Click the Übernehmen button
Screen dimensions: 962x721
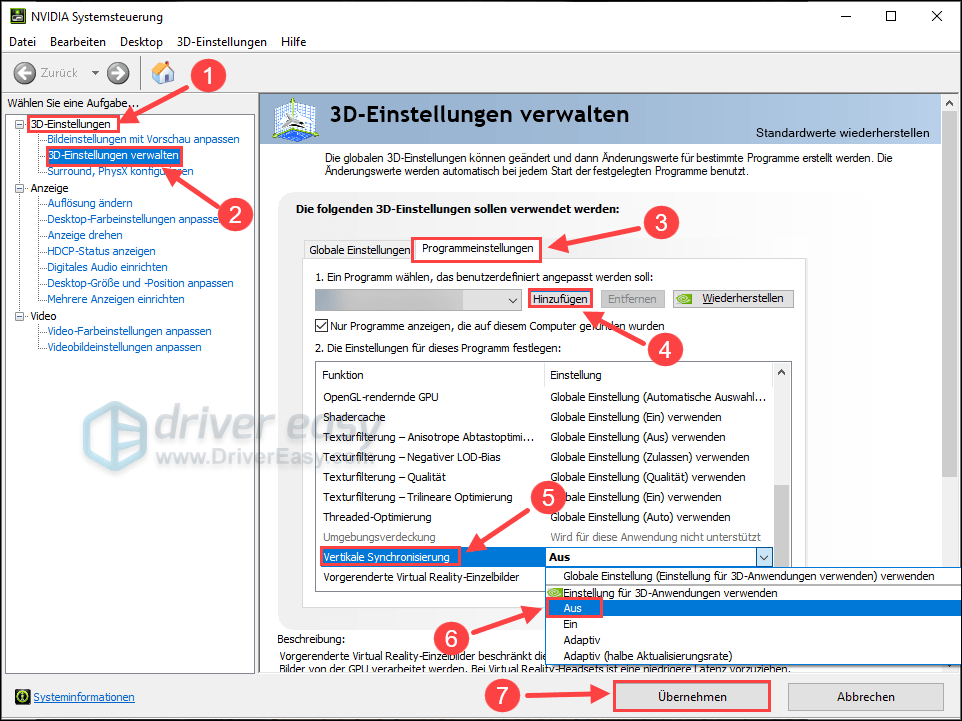(x=692, y=696)
